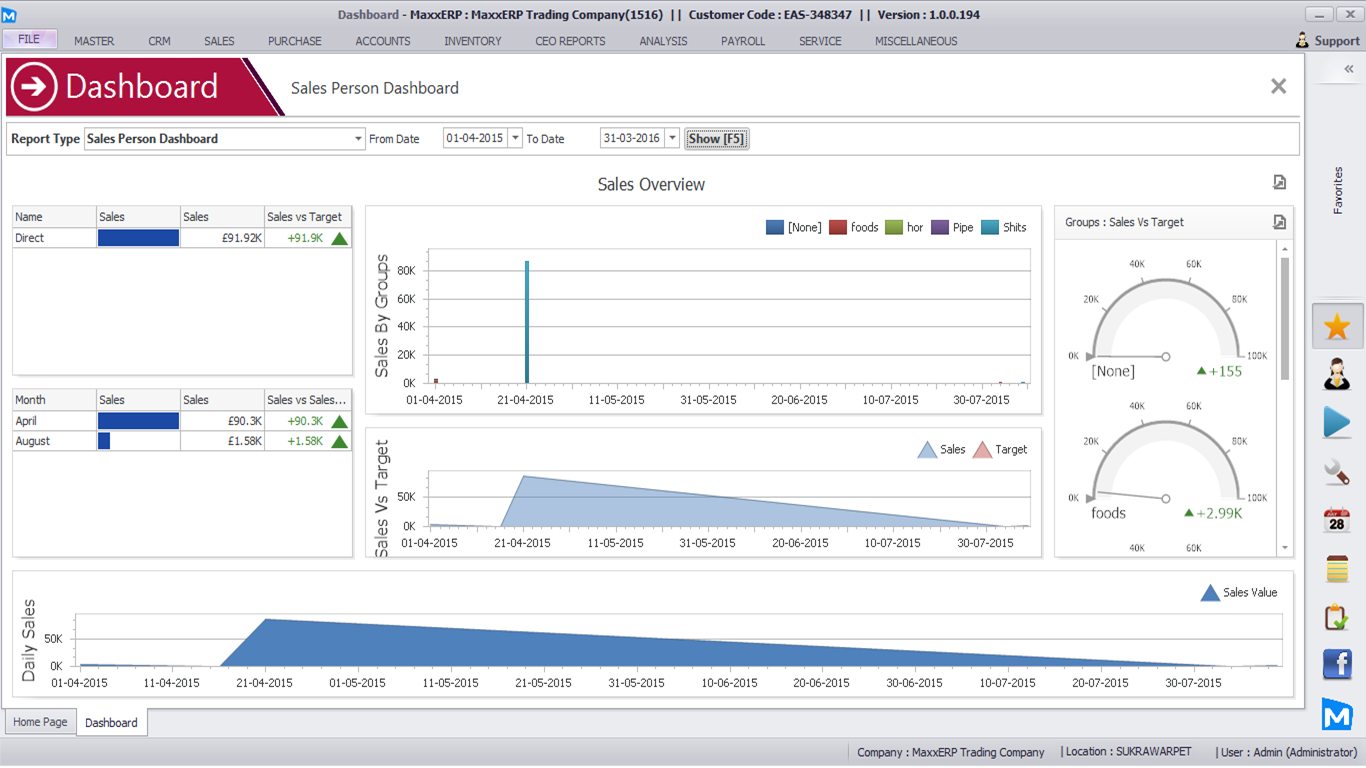The image size is (1366, 768).
Task: Export the Groups Sales Vs Target panel
Action: (x=1279, y=222)
